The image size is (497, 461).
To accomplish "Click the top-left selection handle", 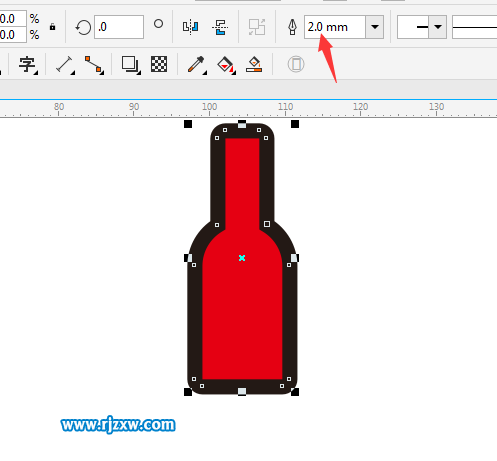I will [188, 124].
